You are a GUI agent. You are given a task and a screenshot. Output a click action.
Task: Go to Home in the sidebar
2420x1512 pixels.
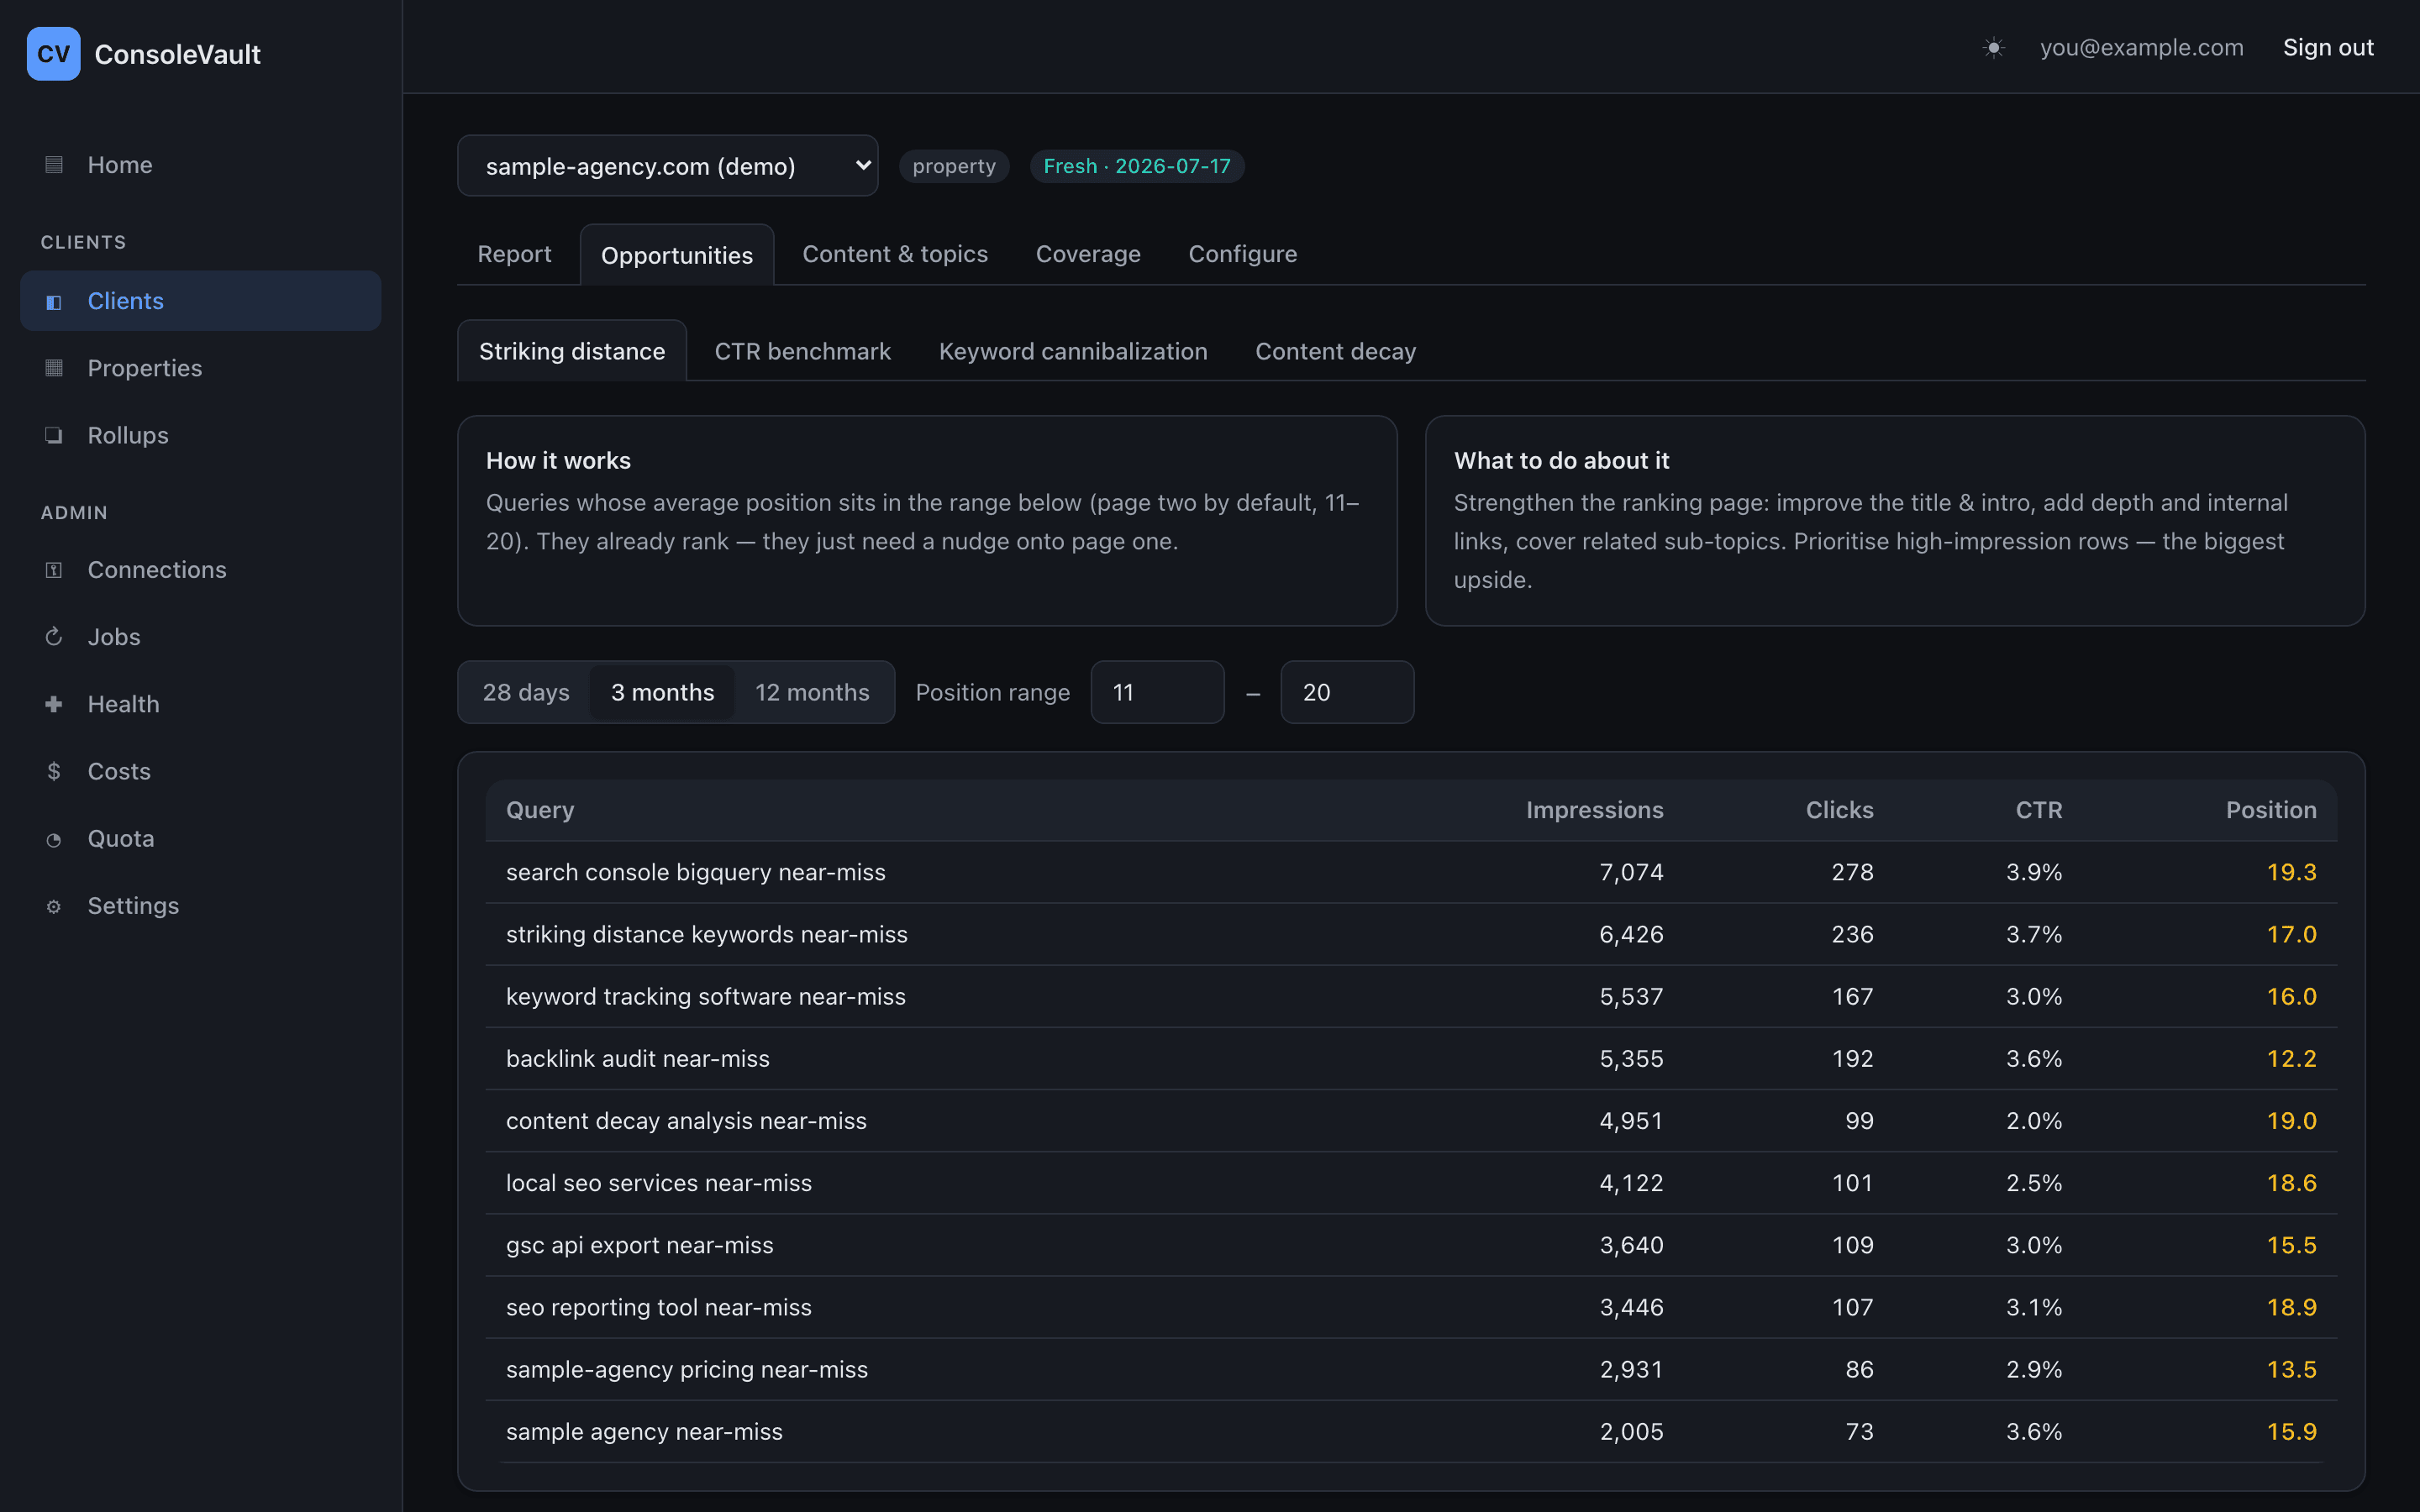pos(200,165)
